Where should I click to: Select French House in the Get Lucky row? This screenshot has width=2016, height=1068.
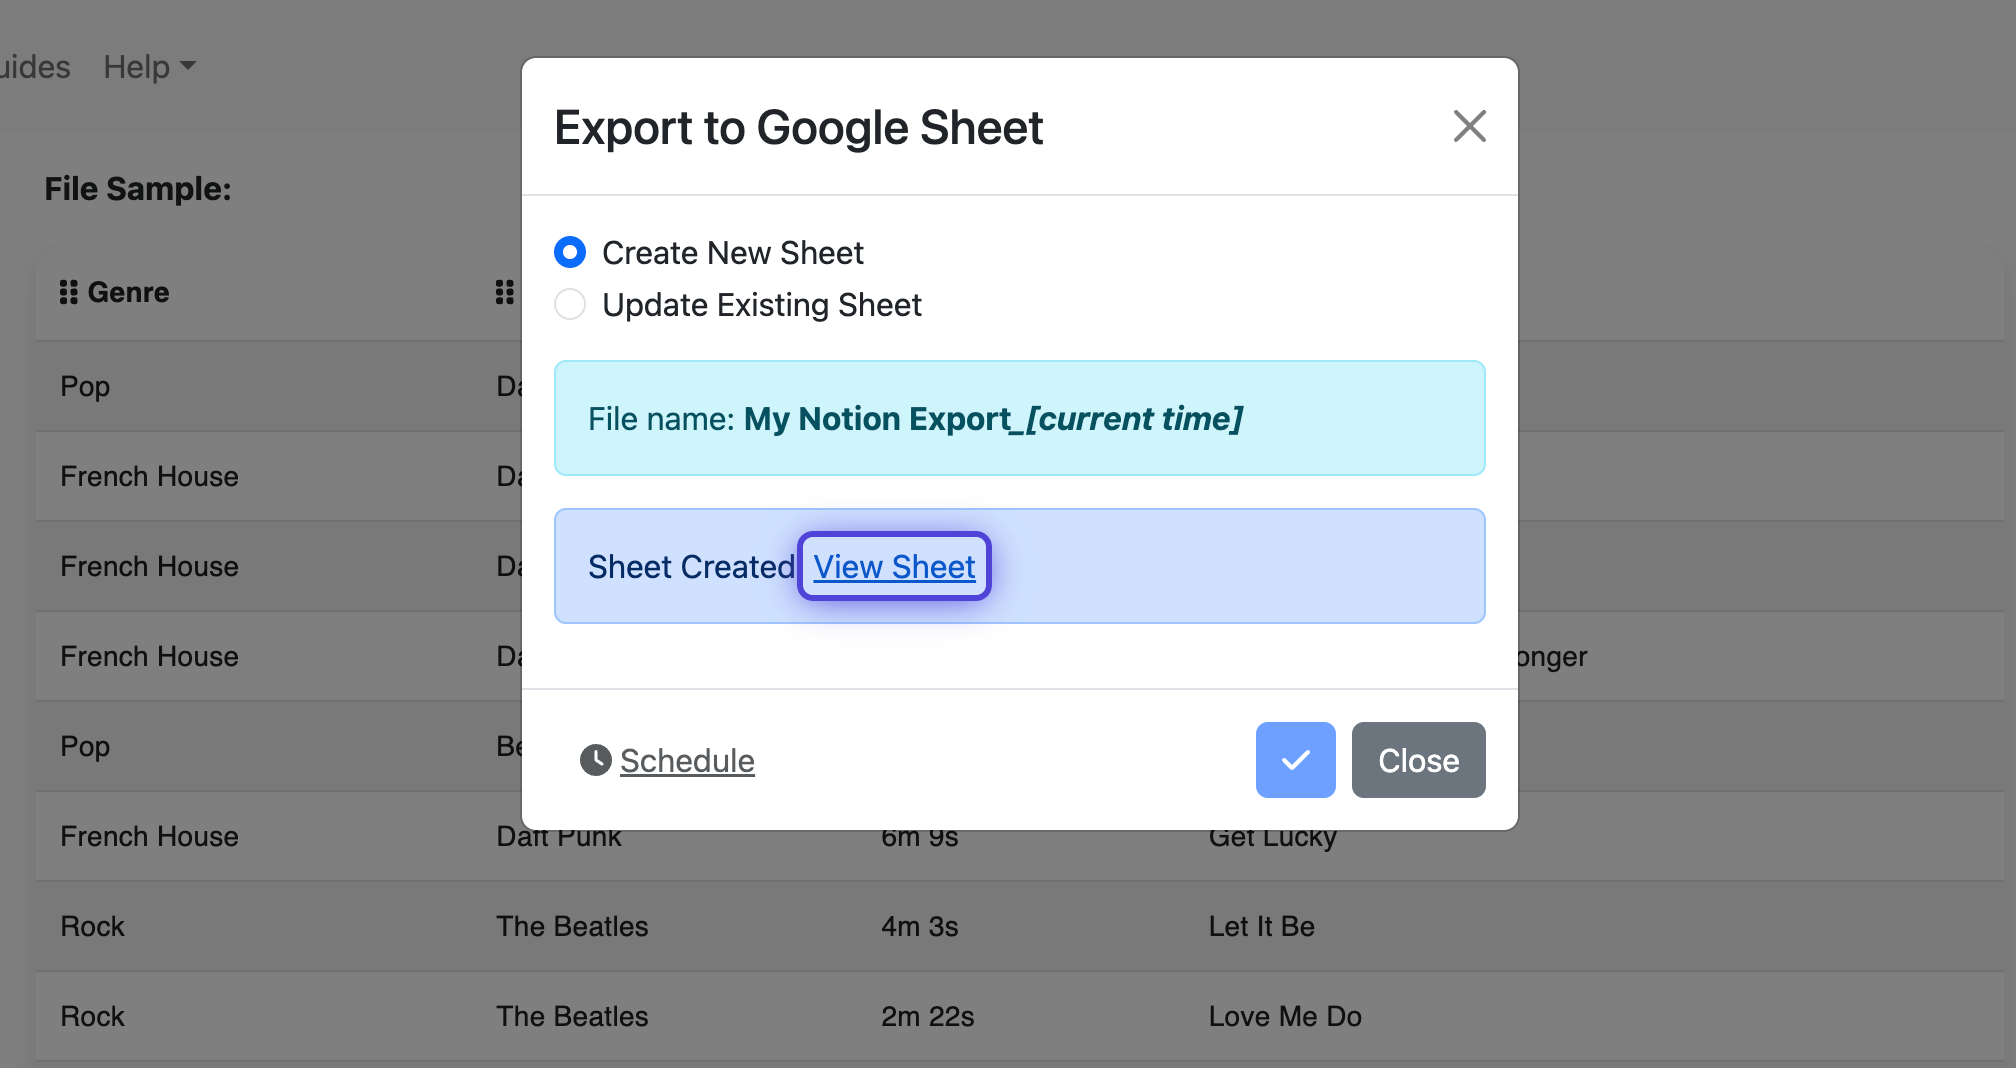pos(149,837)
